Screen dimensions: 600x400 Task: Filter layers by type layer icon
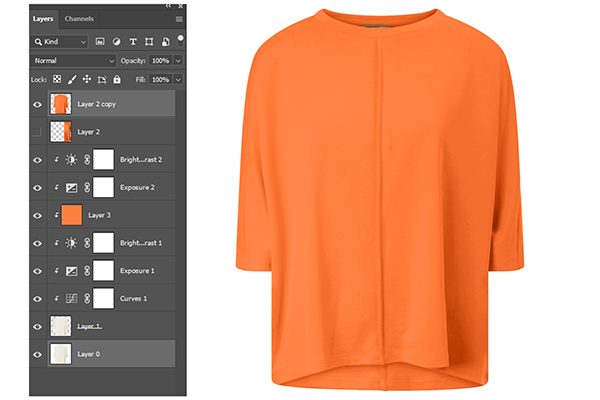click(x=133, y=42)
